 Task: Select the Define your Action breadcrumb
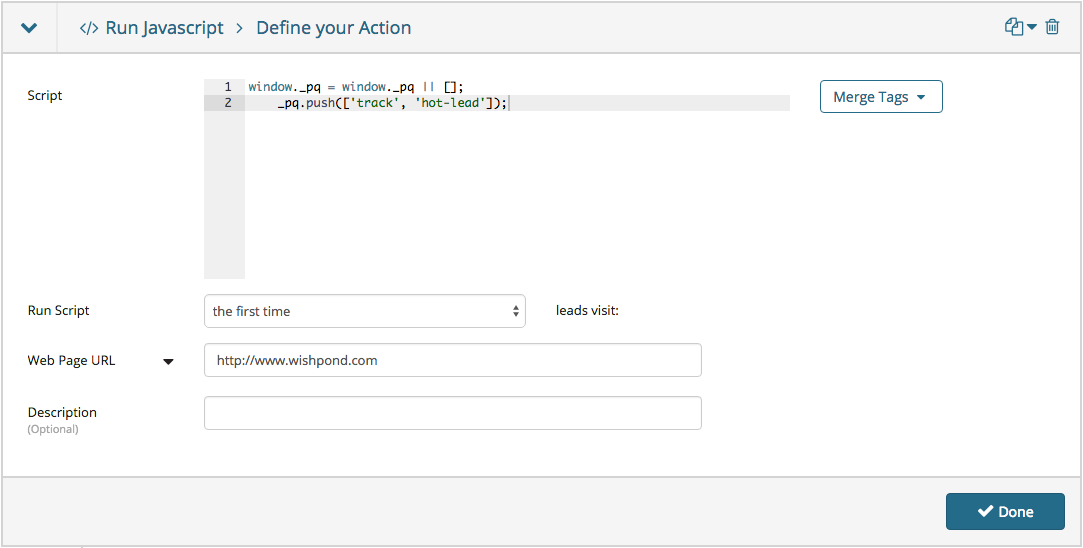tap(334, 28)
